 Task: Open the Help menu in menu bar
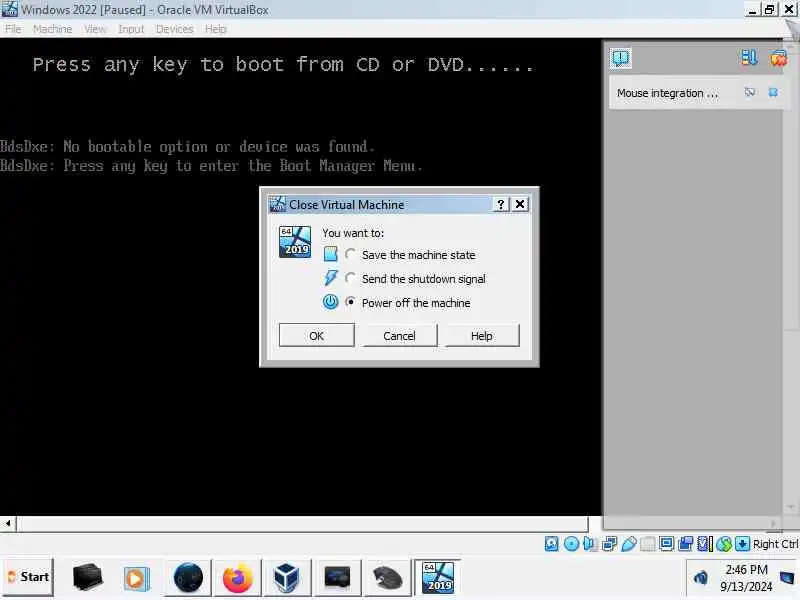tap(215, 29)
